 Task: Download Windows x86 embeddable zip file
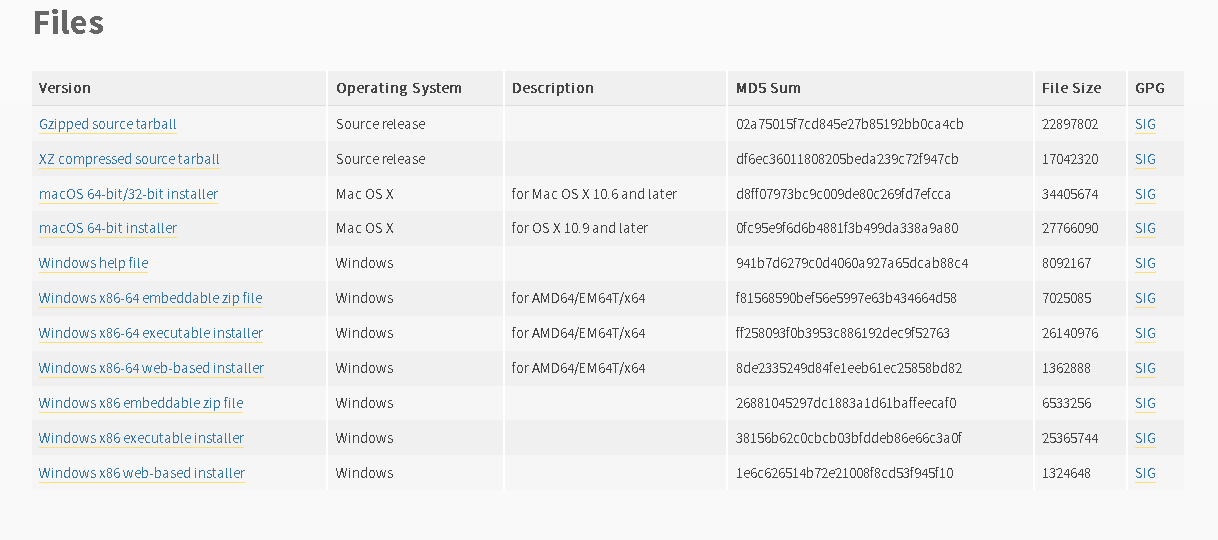coord(141,403)
